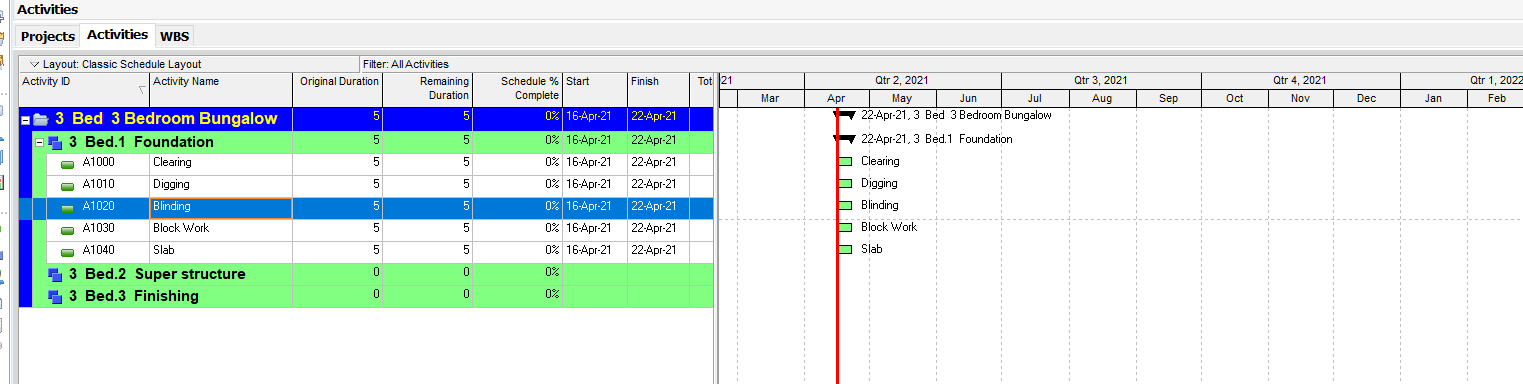The height and width of the screenshot is (384, 1523).
Task: Collapse the 3 Bedroom Bungalow project row
Action: coord(25,120)
